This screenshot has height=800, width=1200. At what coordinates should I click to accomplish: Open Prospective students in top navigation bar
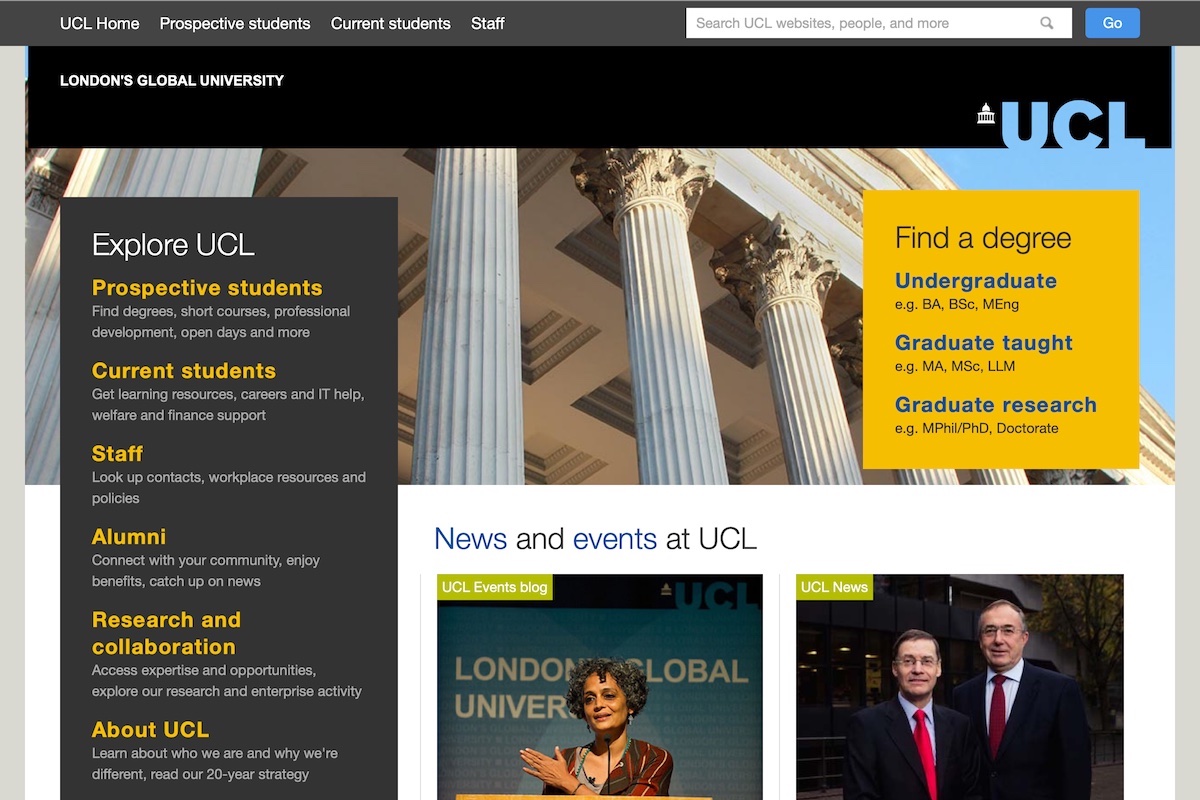[x=235, y=23]
